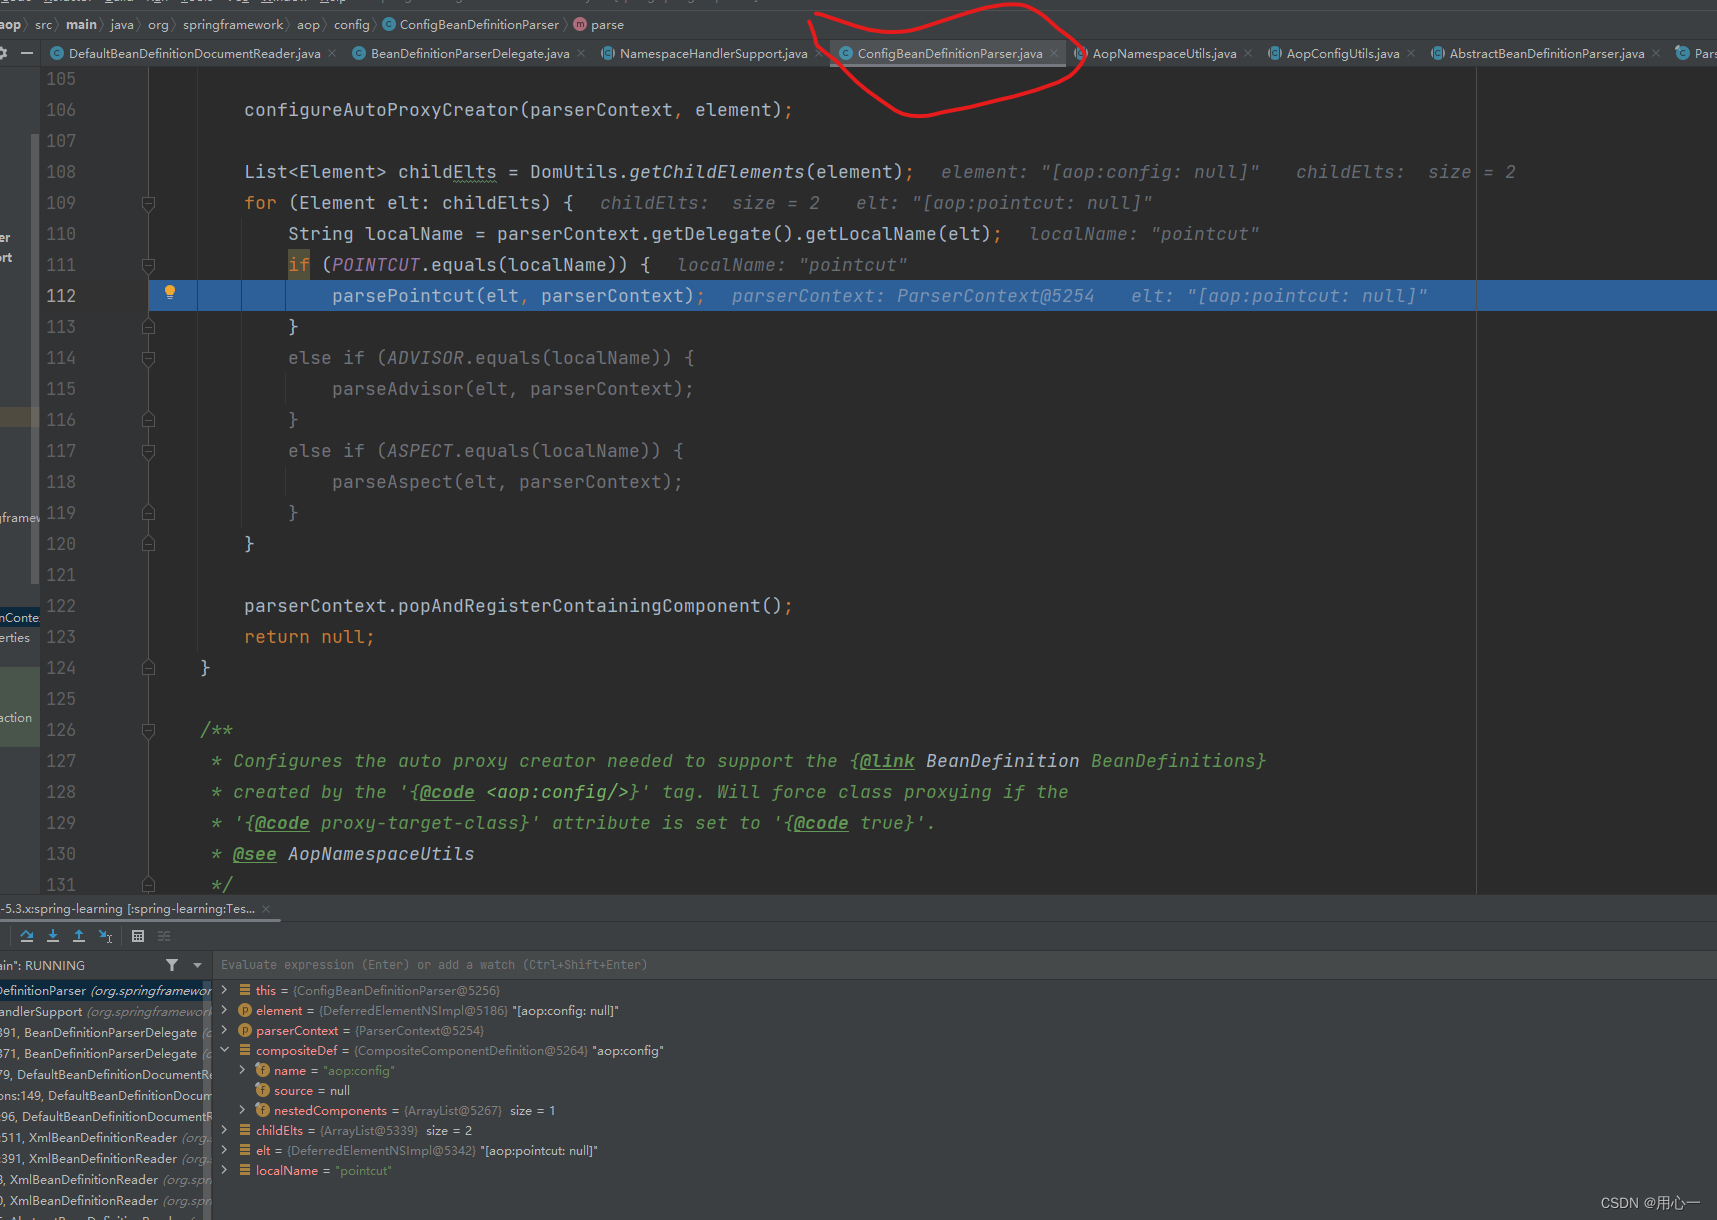
Task: Click the BeanDefinition link in Javadoc
Action: [x=1002, y=761]
